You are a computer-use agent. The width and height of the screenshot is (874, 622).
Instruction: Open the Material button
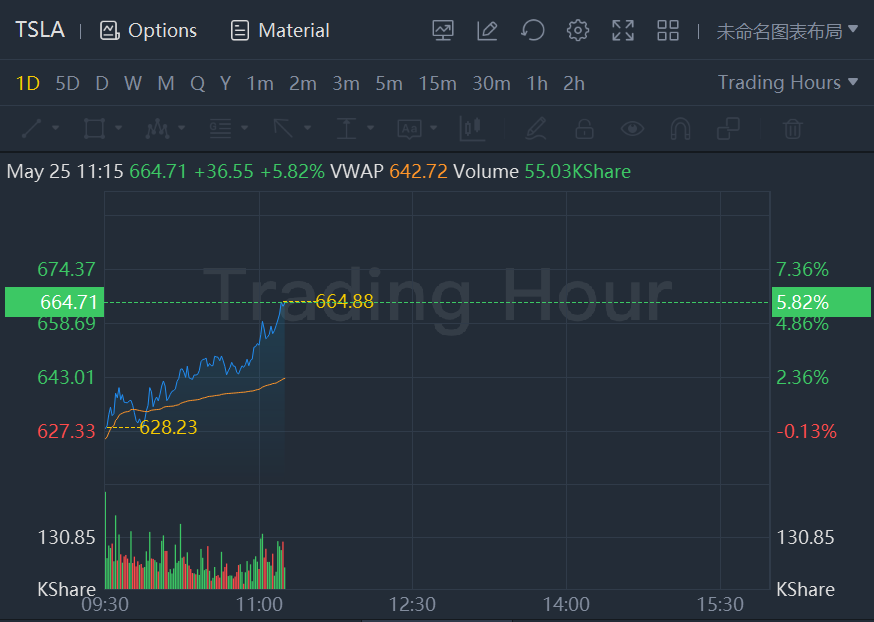pos(280,31)
